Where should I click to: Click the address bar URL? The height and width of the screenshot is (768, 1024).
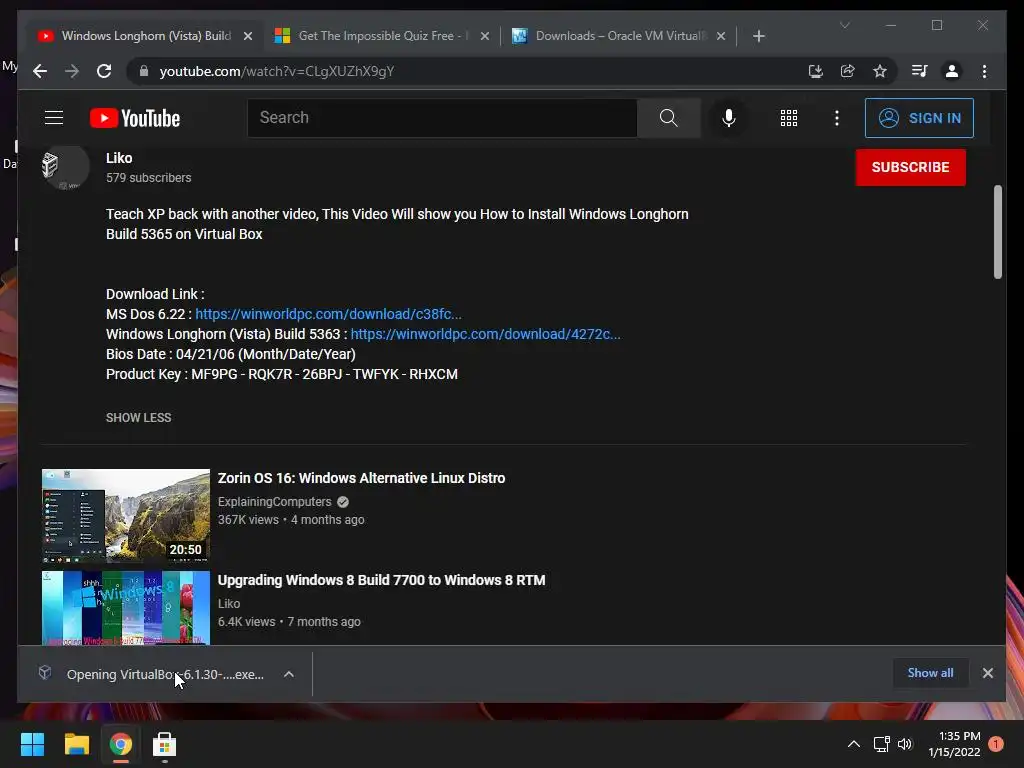tap(277, 71)
